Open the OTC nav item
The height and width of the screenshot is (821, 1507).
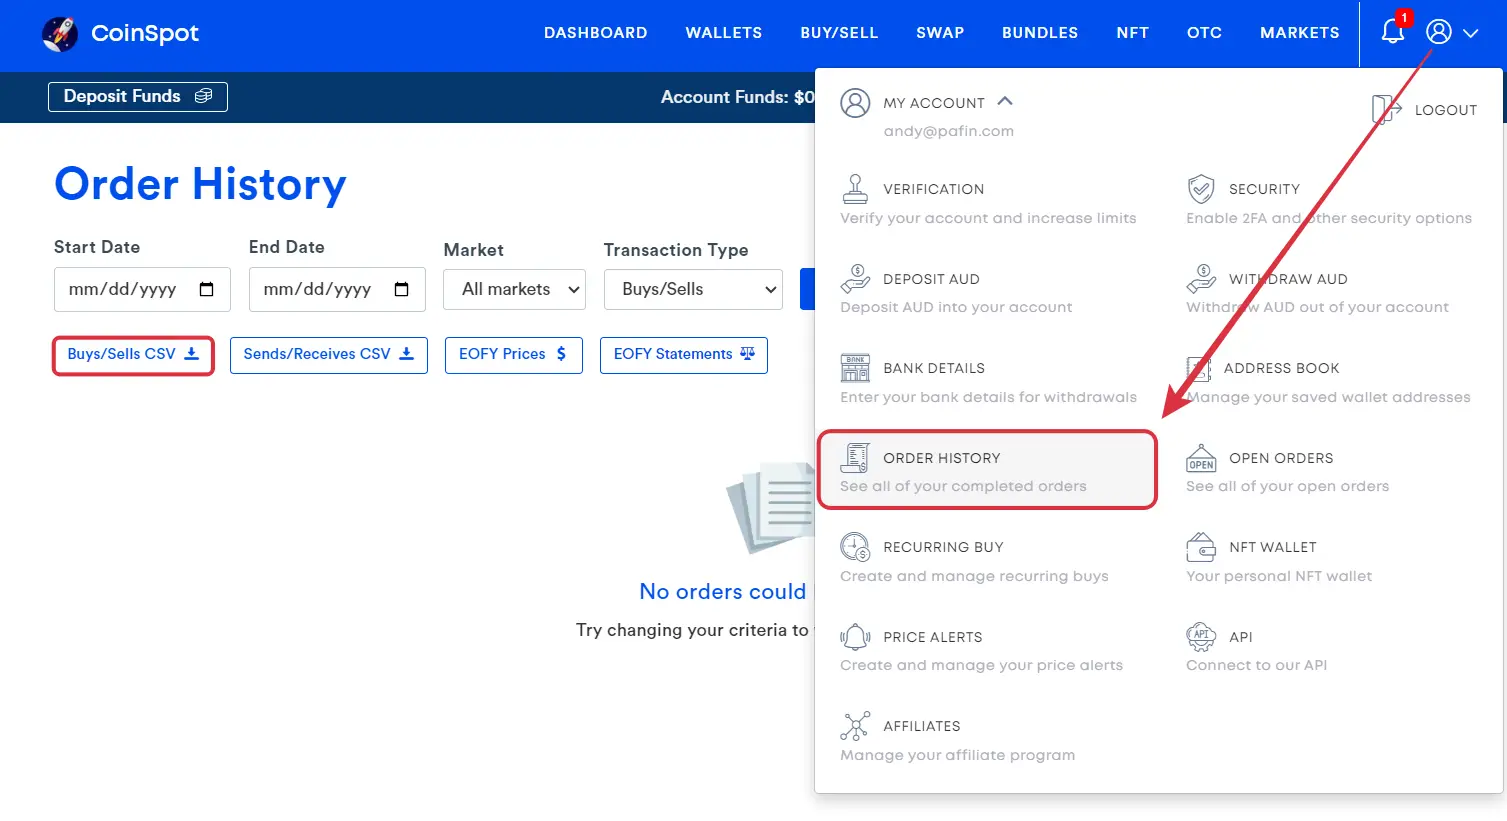[x=1204, y=33]
